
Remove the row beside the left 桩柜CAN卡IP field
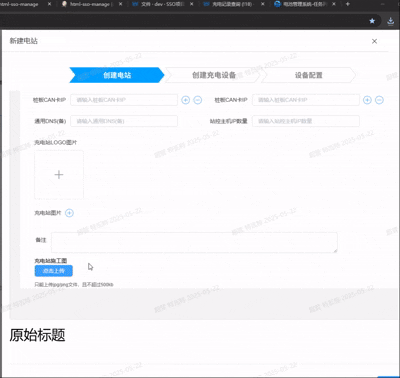(198, 100)
